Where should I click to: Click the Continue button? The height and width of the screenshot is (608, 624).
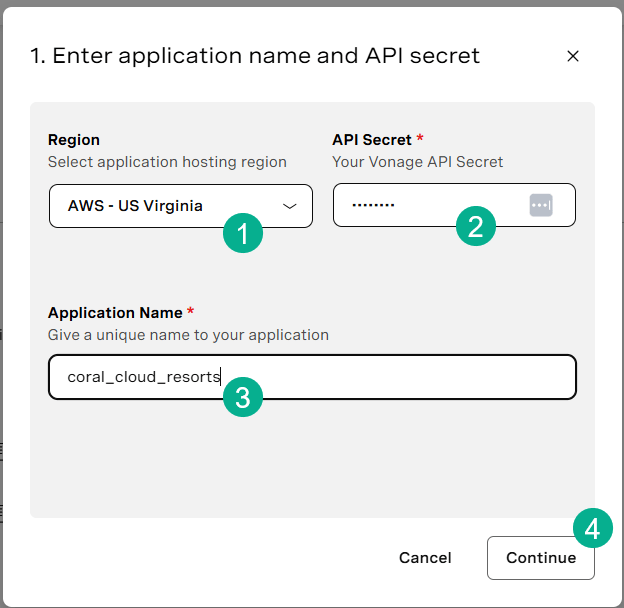point(540,557)
